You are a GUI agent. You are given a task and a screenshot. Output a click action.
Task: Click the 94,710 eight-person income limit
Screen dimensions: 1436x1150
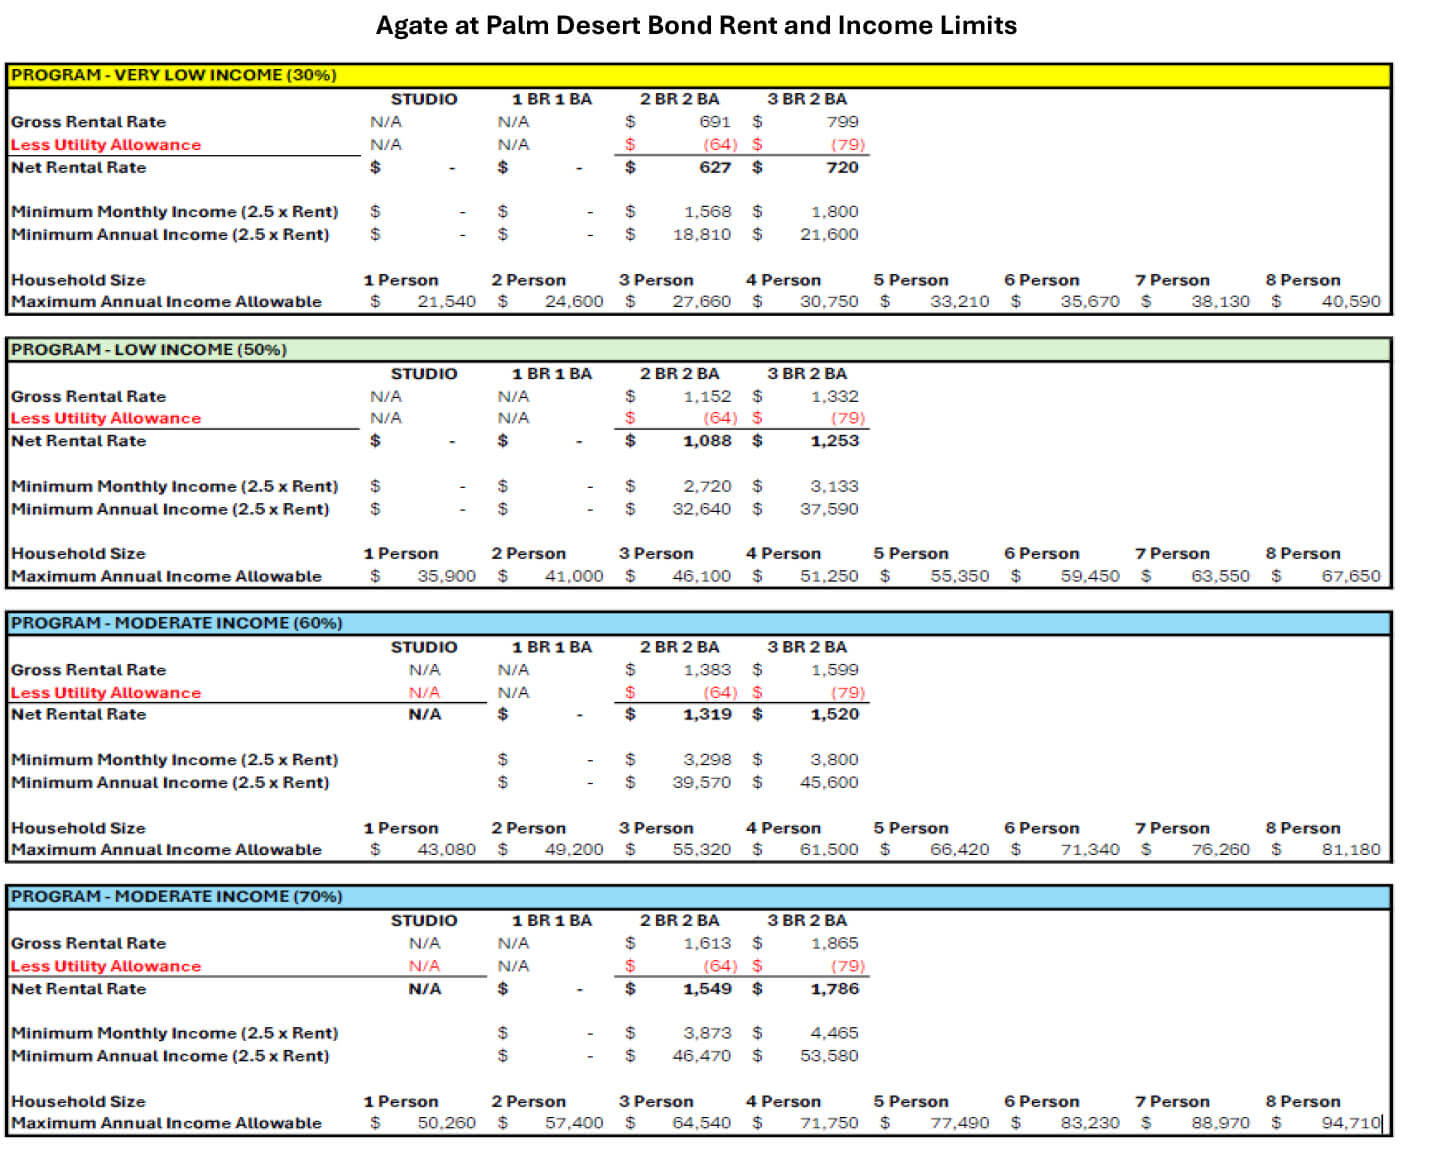[x=1351, y=1124]
